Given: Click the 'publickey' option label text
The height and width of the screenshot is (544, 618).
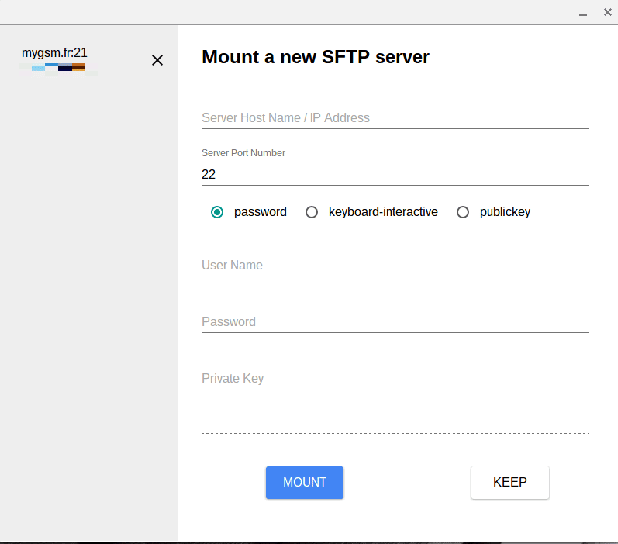Looking at the screenshot, I should tap(505, 212).
